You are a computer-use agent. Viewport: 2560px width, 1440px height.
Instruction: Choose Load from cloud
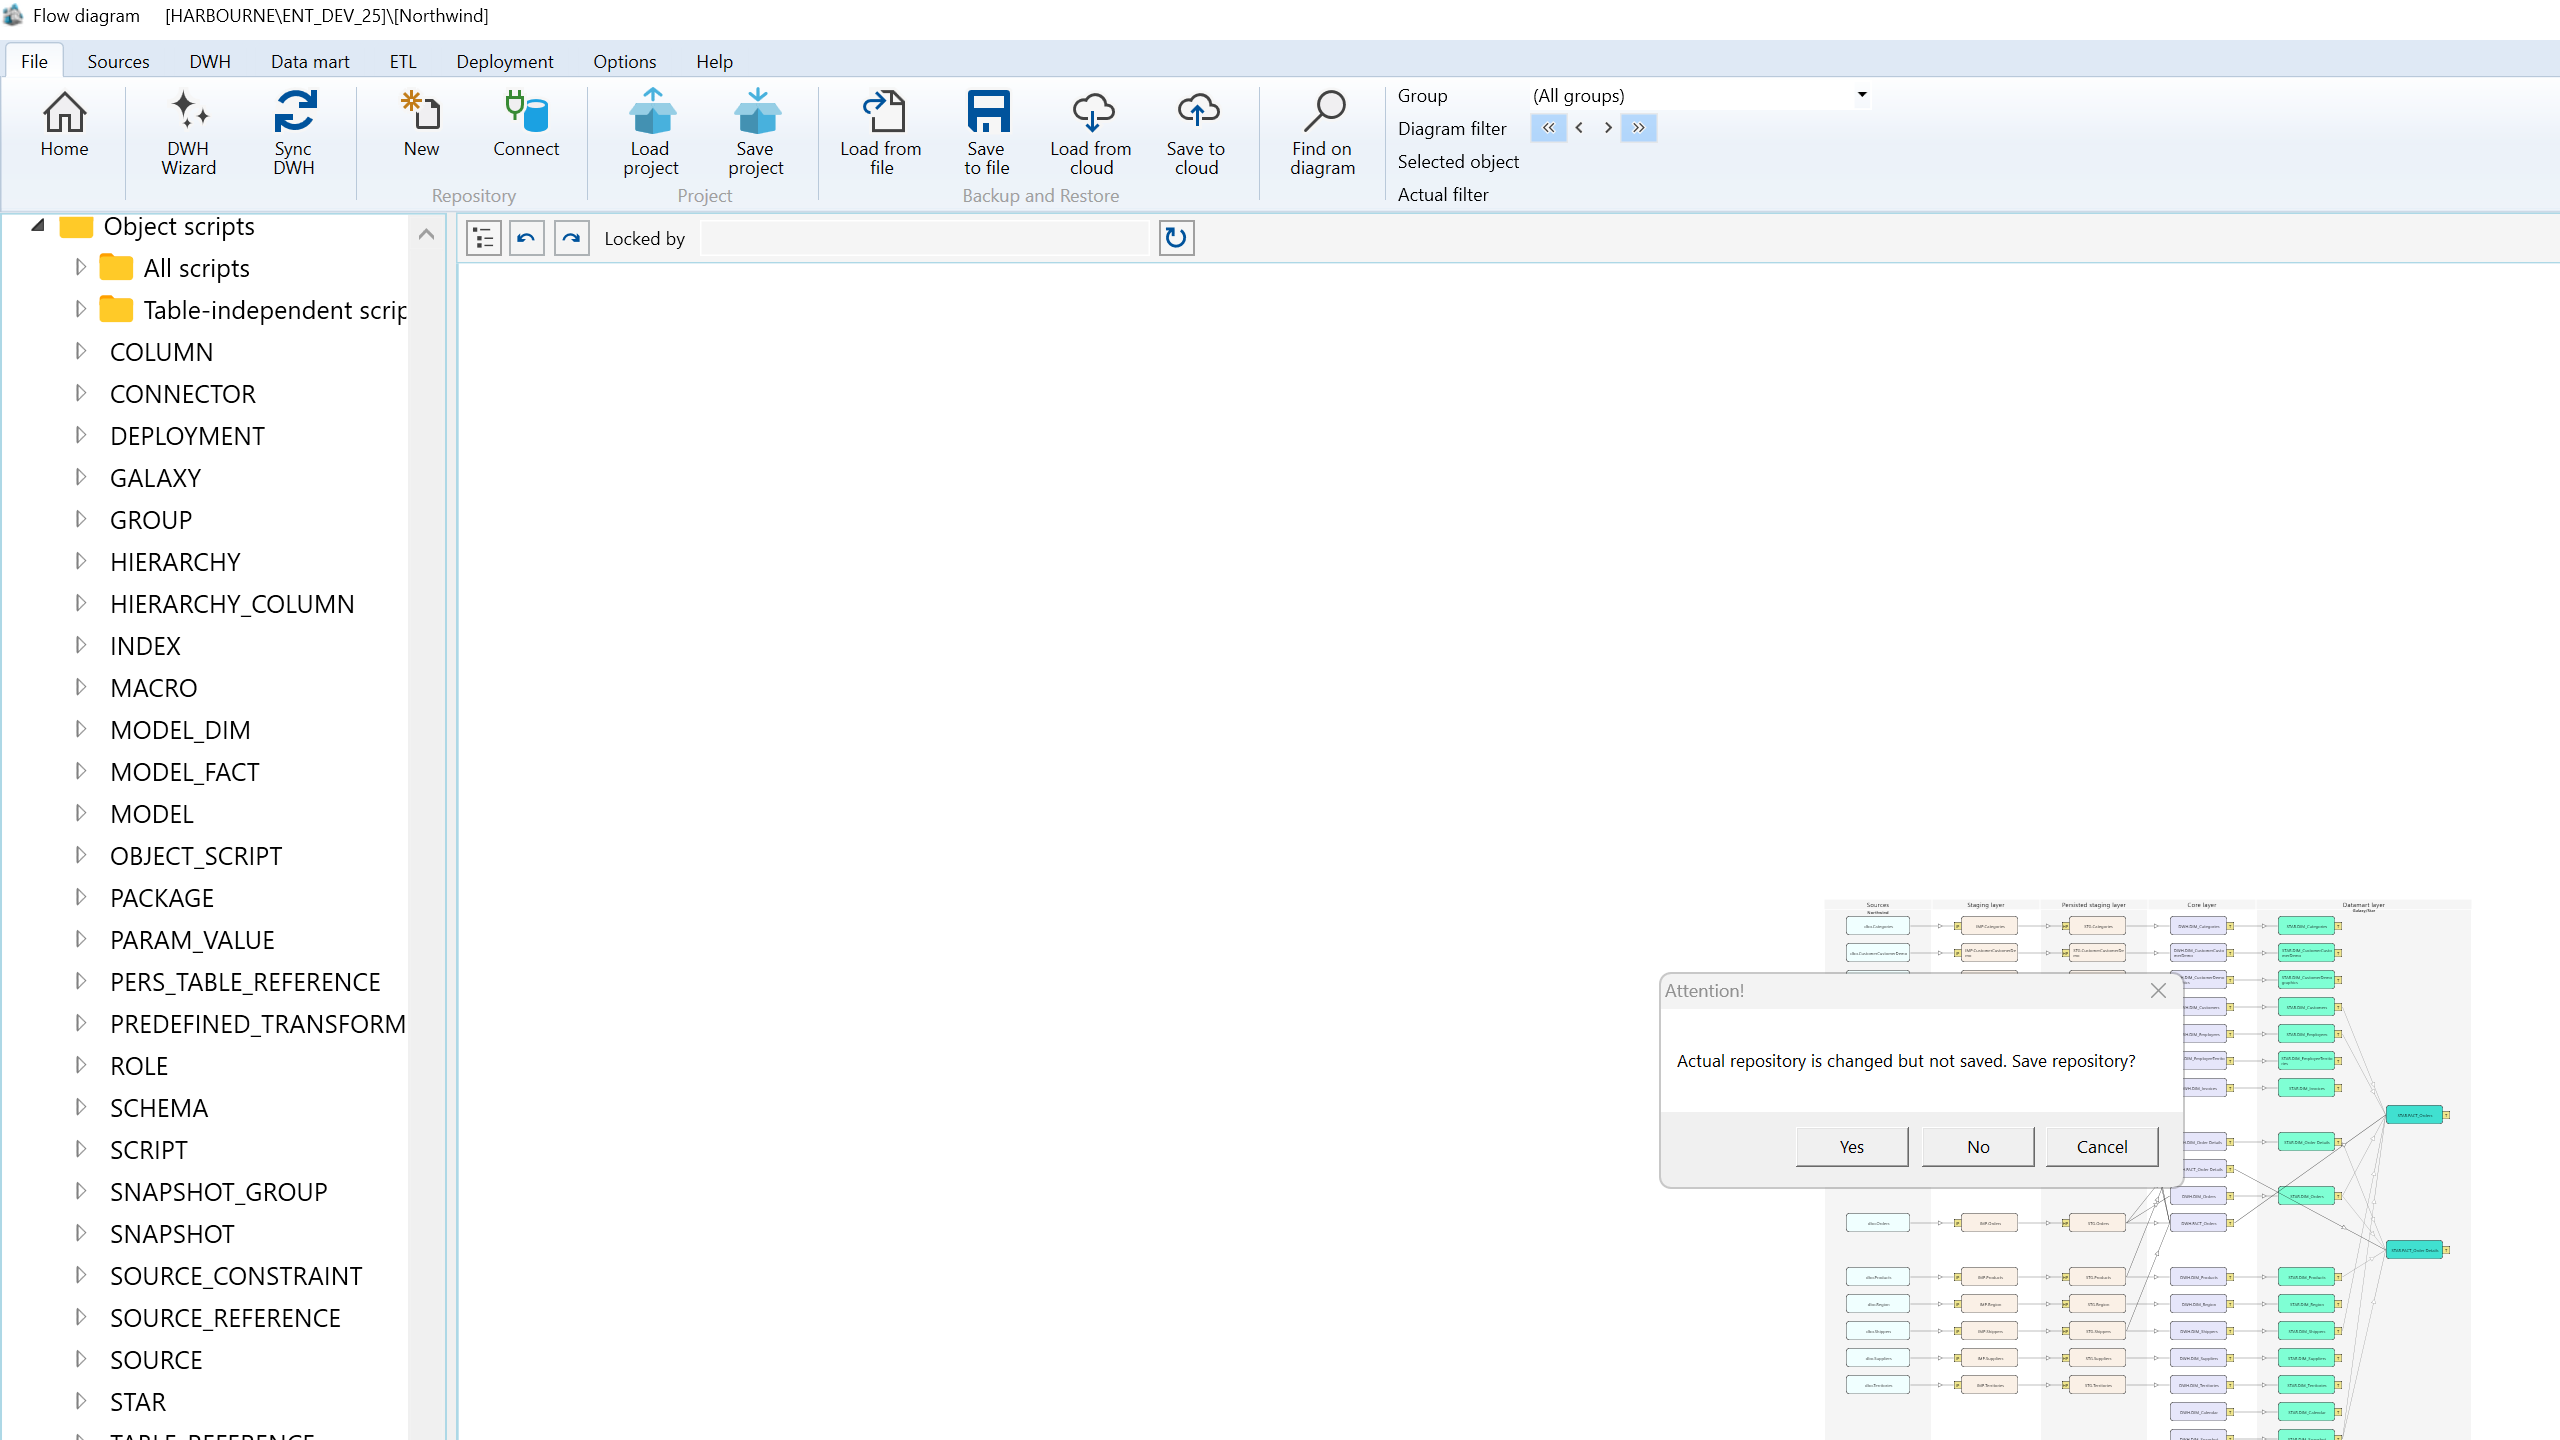coord(1091,133)
